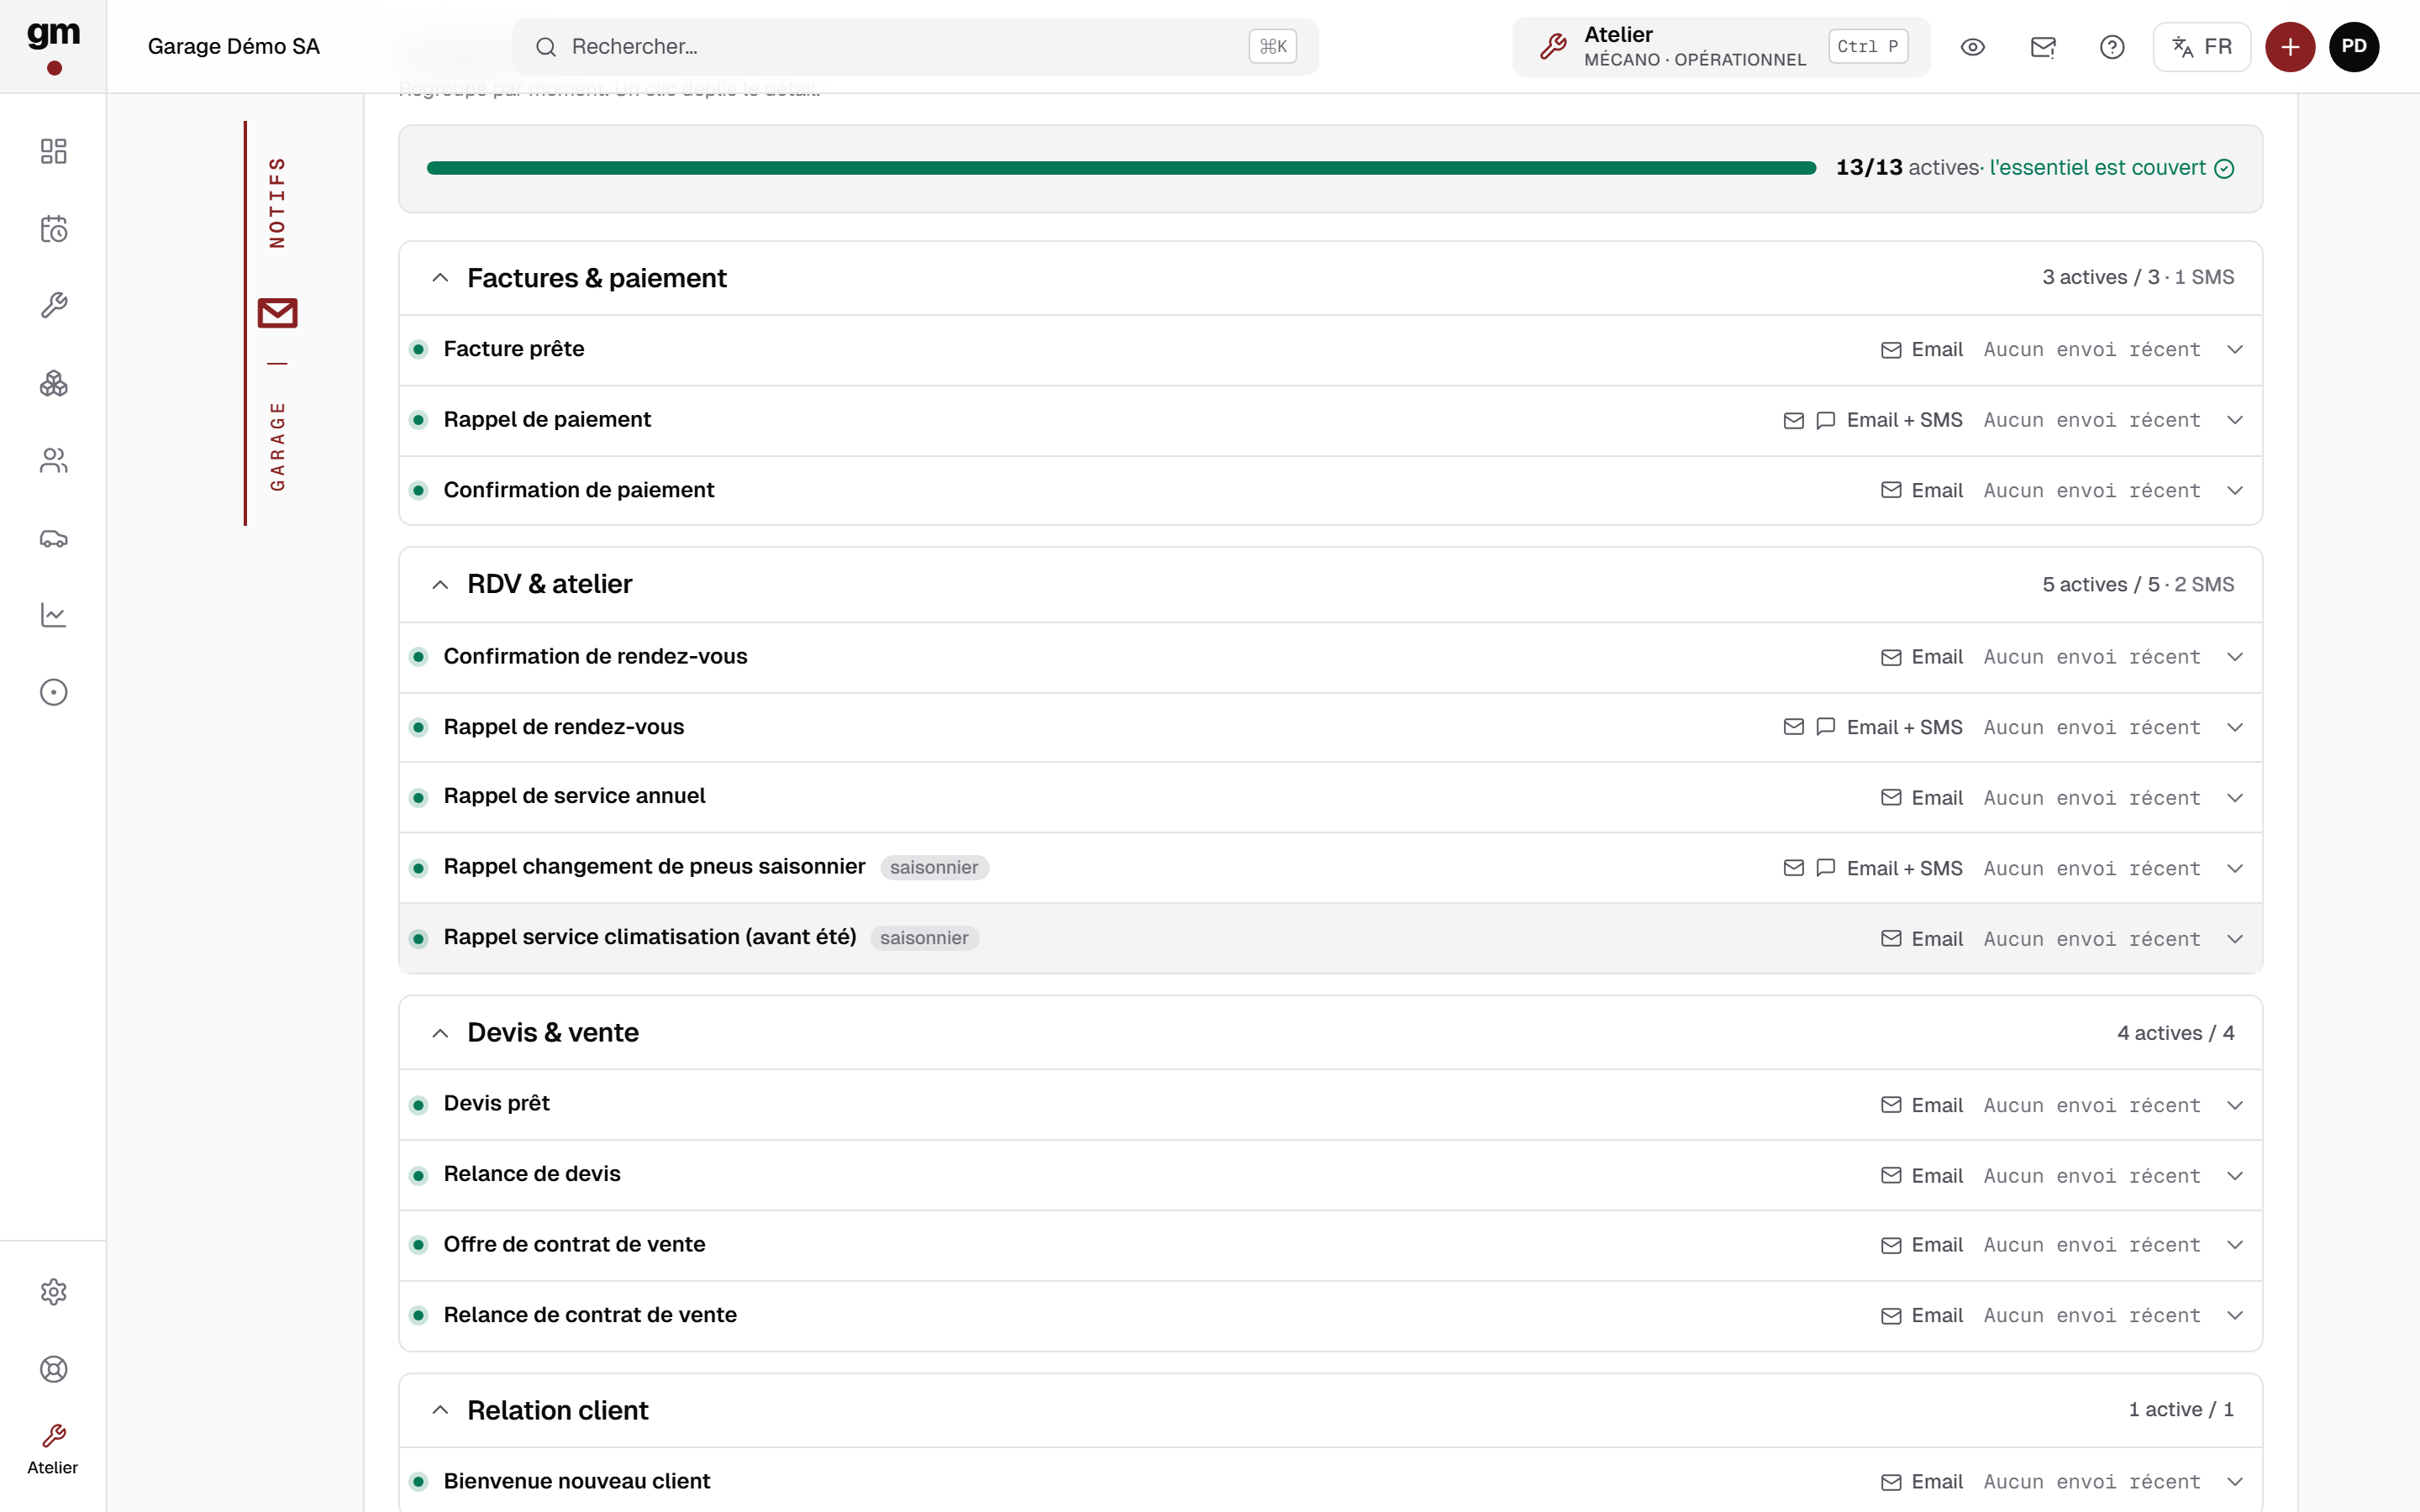The height and width of the screenshot is (1512, 2420).
Task: Click the 3 actives / 3 · 1 SMS summary
Action: pyautogui.click(x=2138, y=277)
